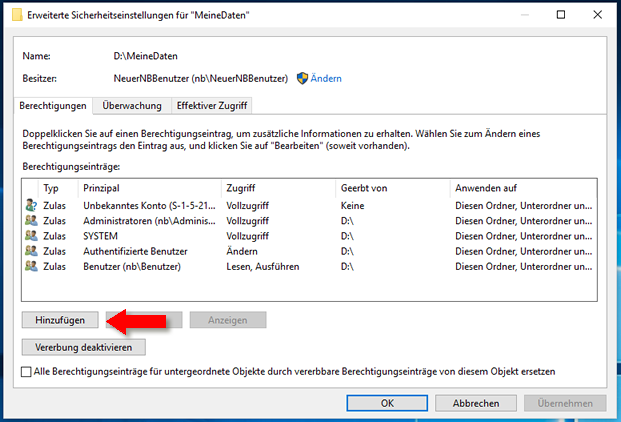
Task: Select the Authentifizierte Benutzer group icon
Action: pyautogui.click(x=30, y=251)
